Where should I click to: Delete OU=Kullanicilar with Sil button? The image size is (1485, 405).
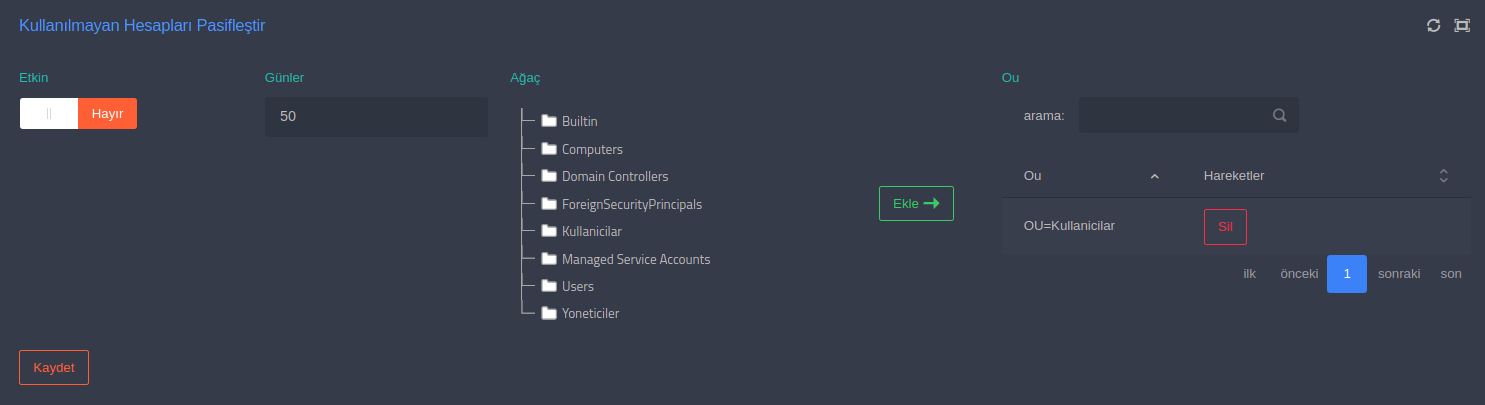[1225, 226]
